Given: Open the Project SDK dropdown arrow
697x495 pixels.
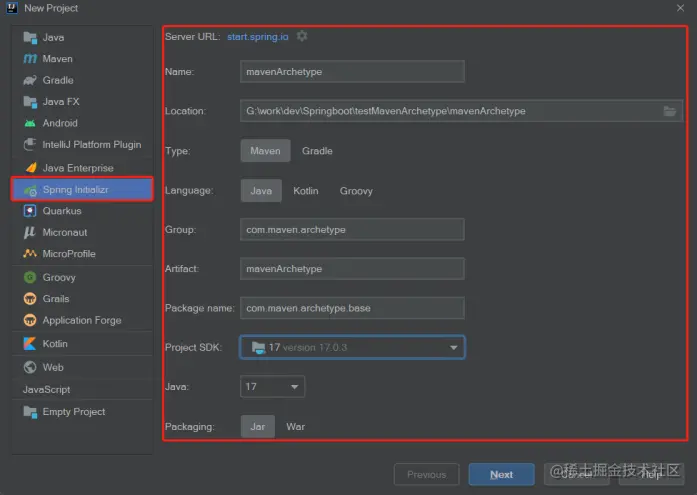Looking at the screenshot, I should click(x=453, y=347).
